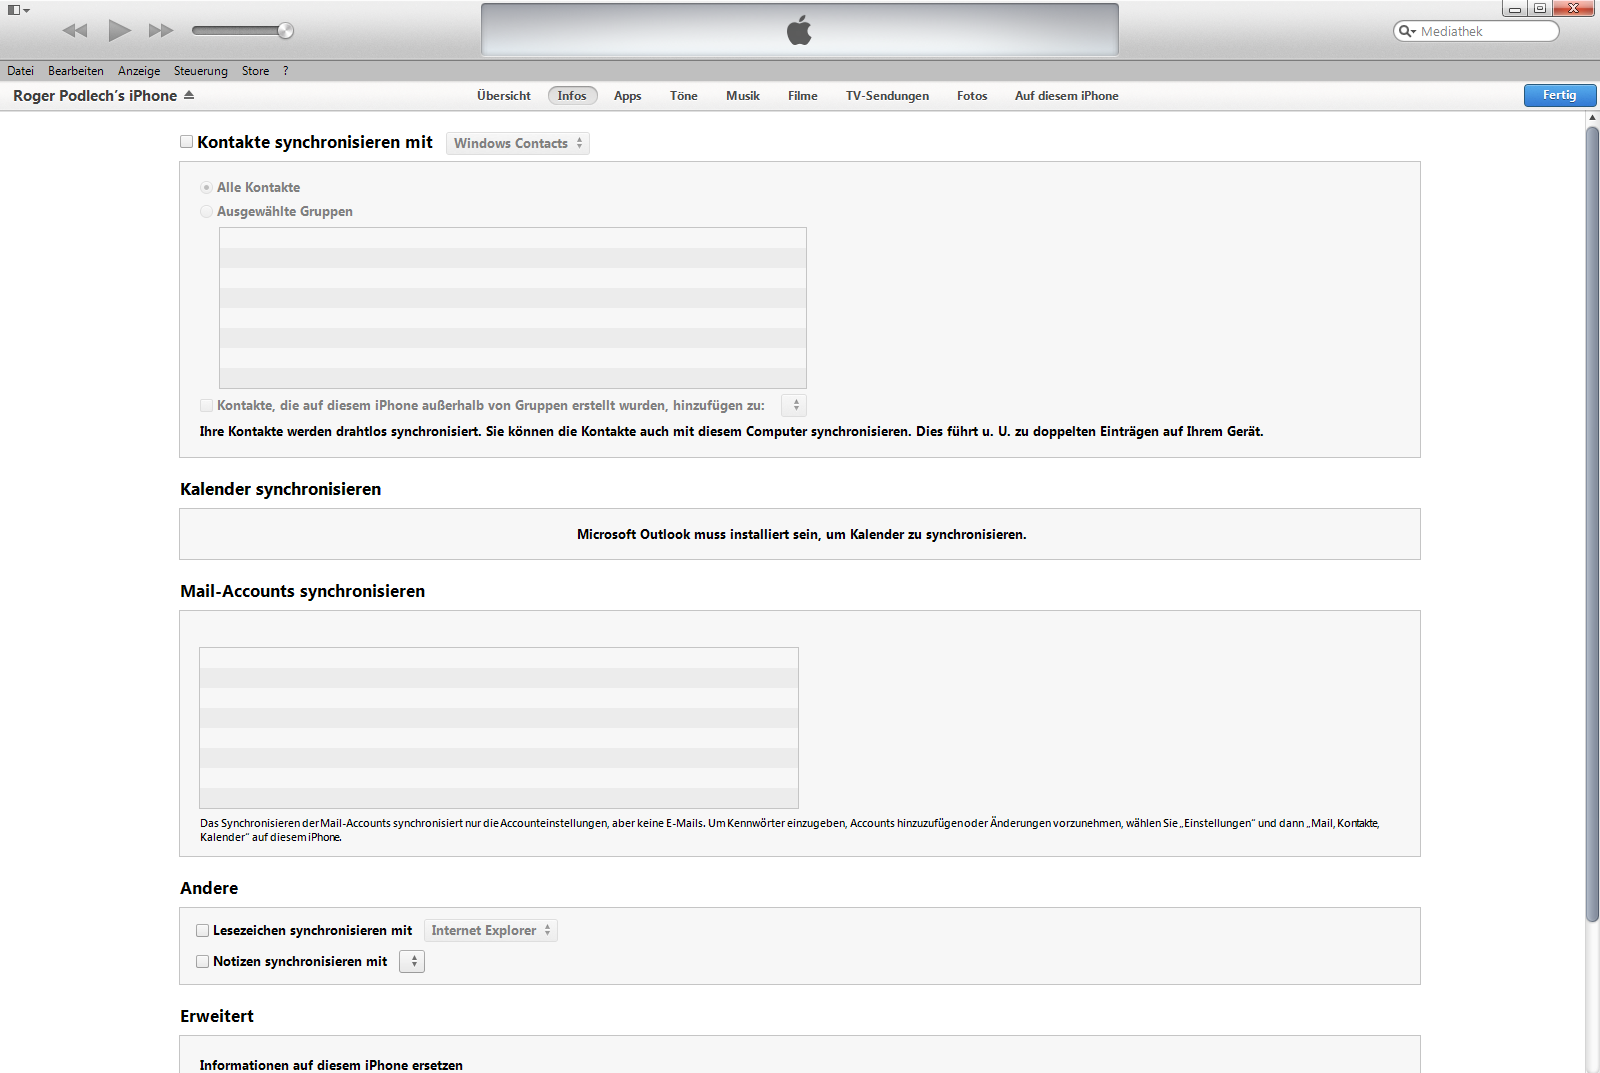Click the eject icon beside iPhone name
This screenshot has height=1073, width=1600.
[189, 95]
